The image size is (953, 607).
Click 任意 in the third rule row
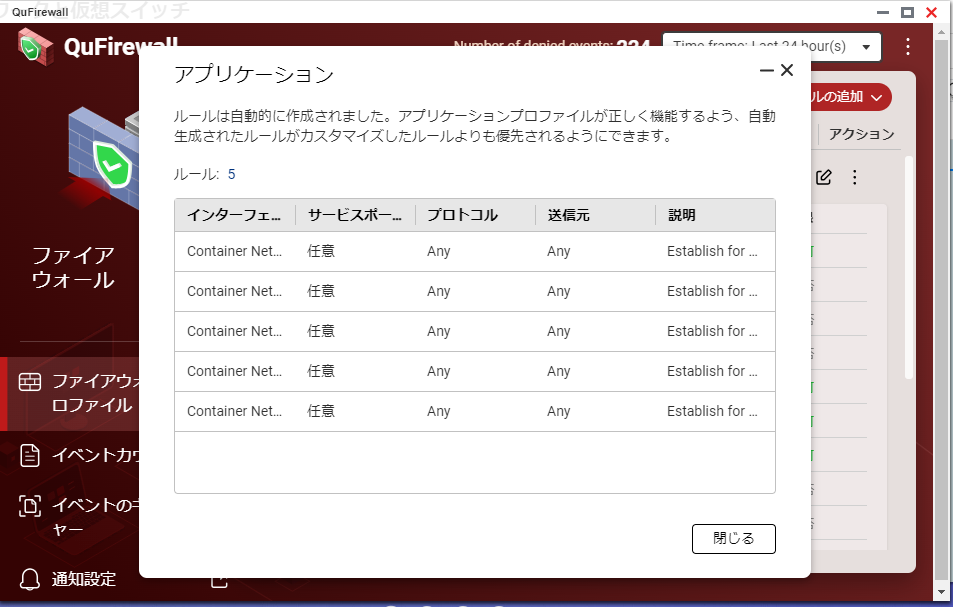(x=321, y=331)
